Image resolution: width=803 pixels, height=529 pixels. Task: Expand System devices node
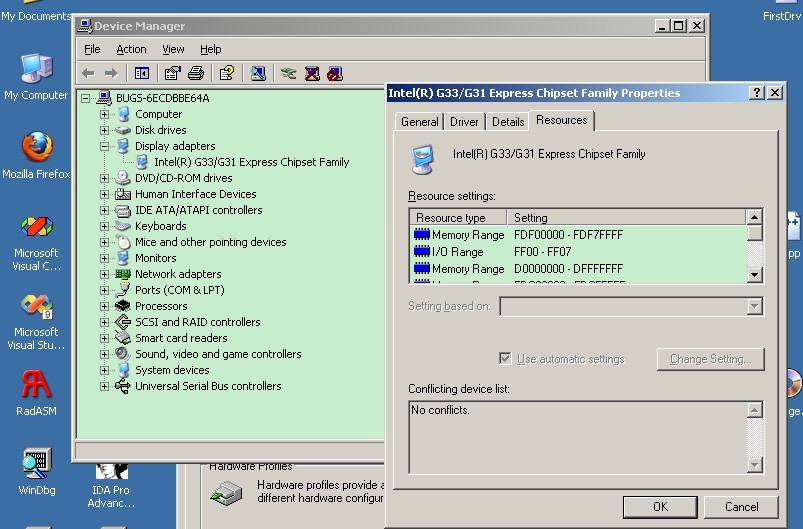pyautogui.click(x=104, y=370)
